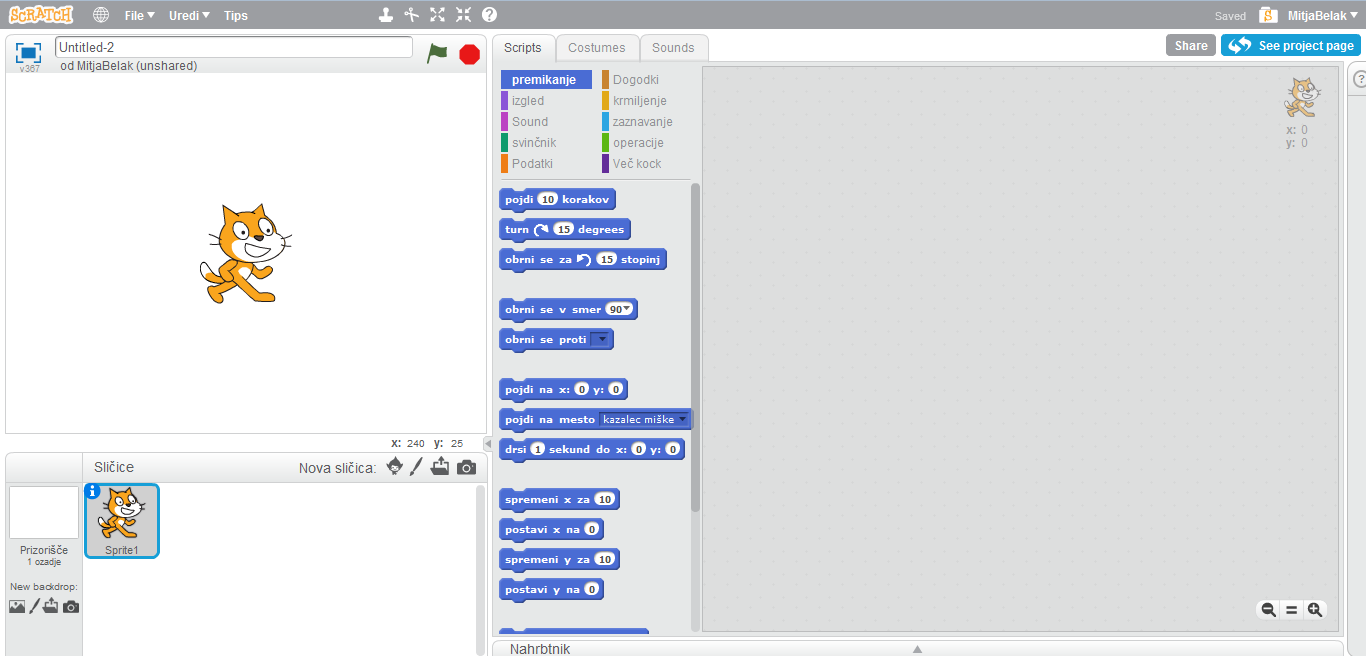1366x656 pixels.
Task: Open kazalec miške dropdown
Action: [x=682, y=420]
